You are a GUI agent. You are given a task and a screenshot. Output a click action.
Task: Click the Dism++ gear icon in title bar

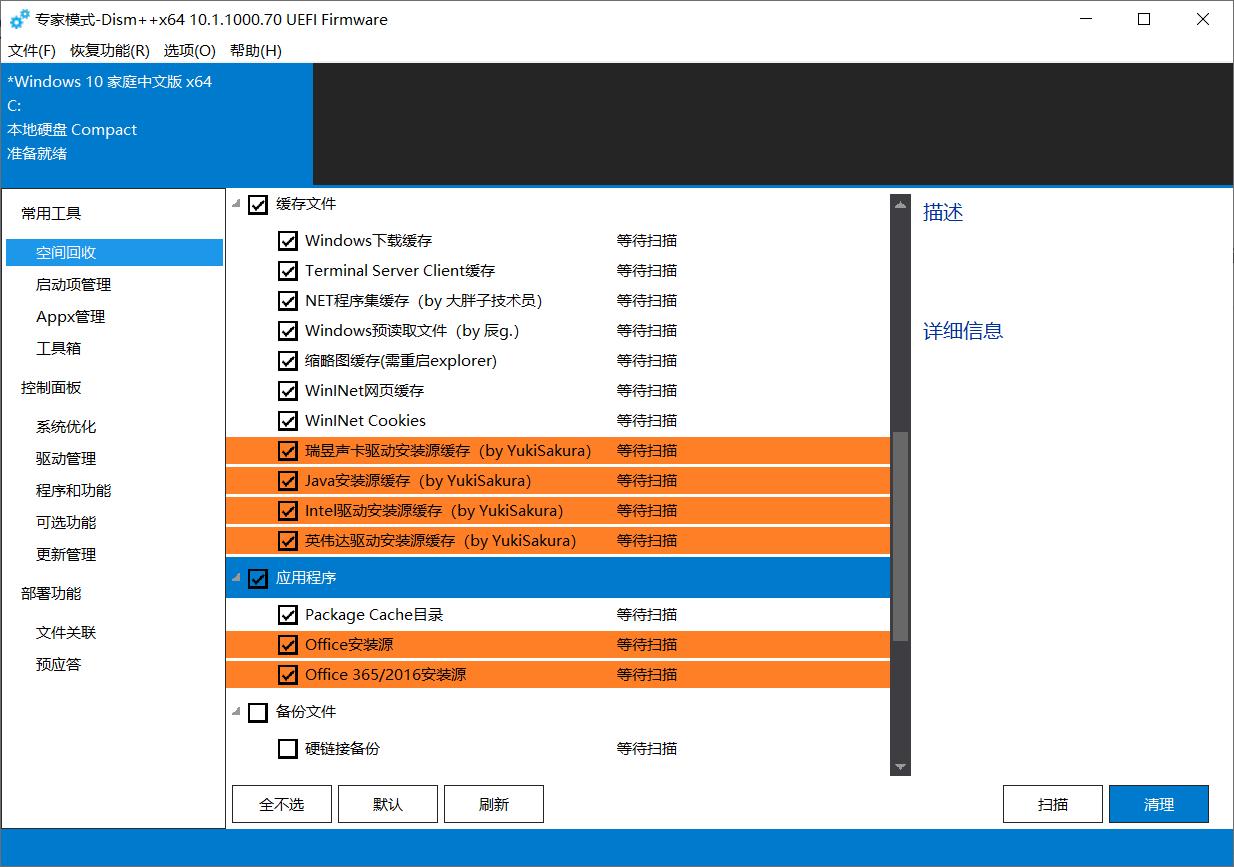[19, 19]
